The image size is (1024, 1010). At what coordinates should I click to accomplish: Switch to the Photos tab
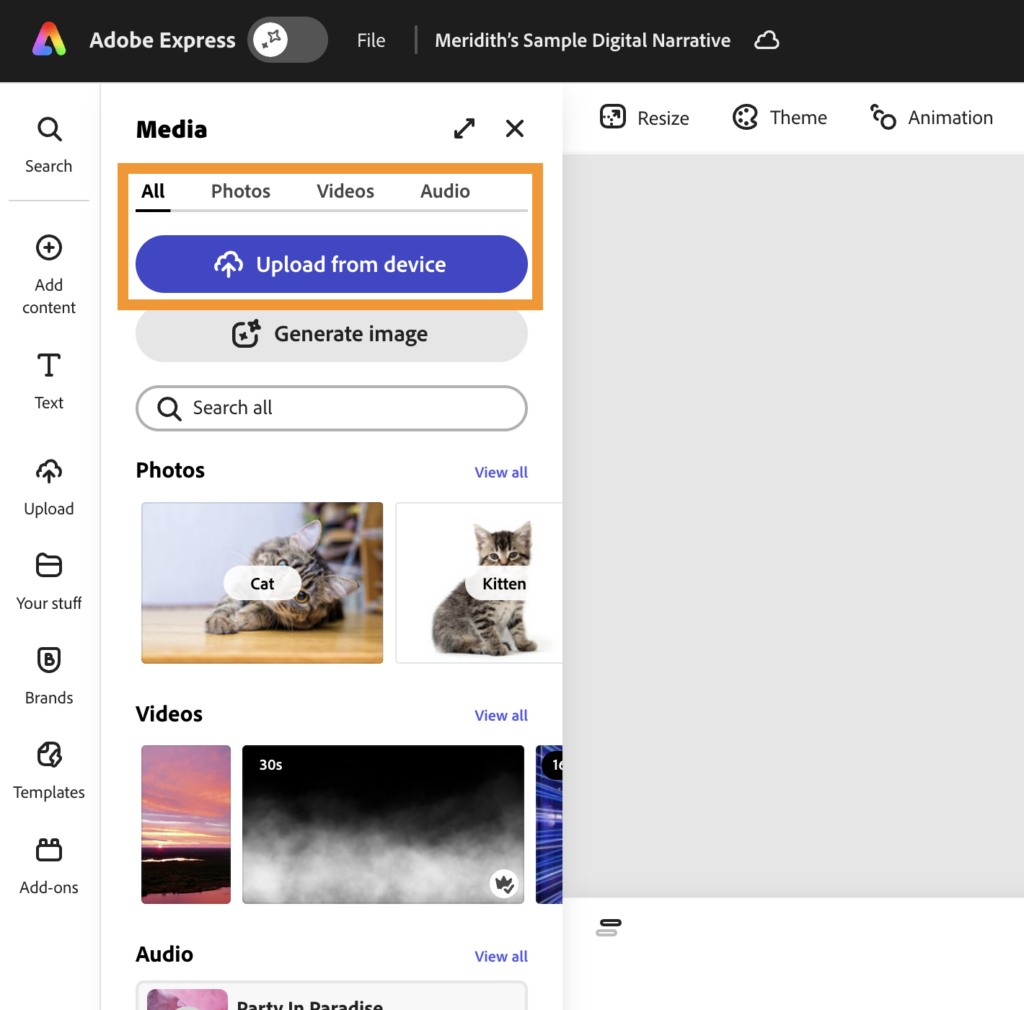(240, 191)
